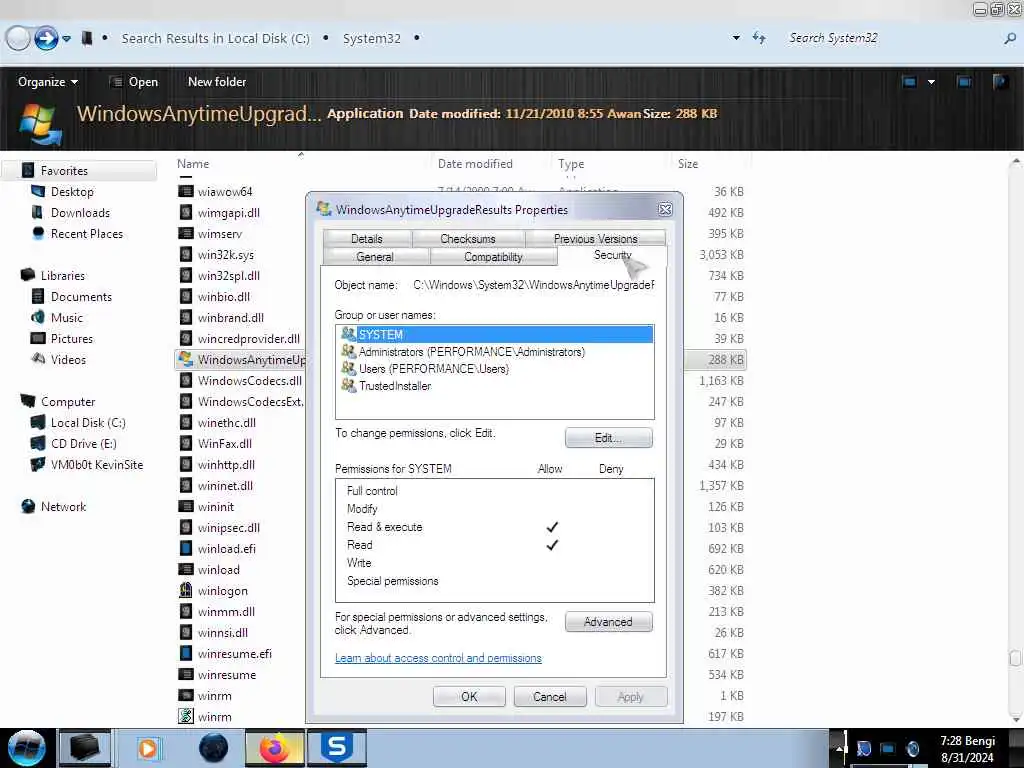Open Videos library icon
Screen dimensions: 1024x768
pos(38,359)
